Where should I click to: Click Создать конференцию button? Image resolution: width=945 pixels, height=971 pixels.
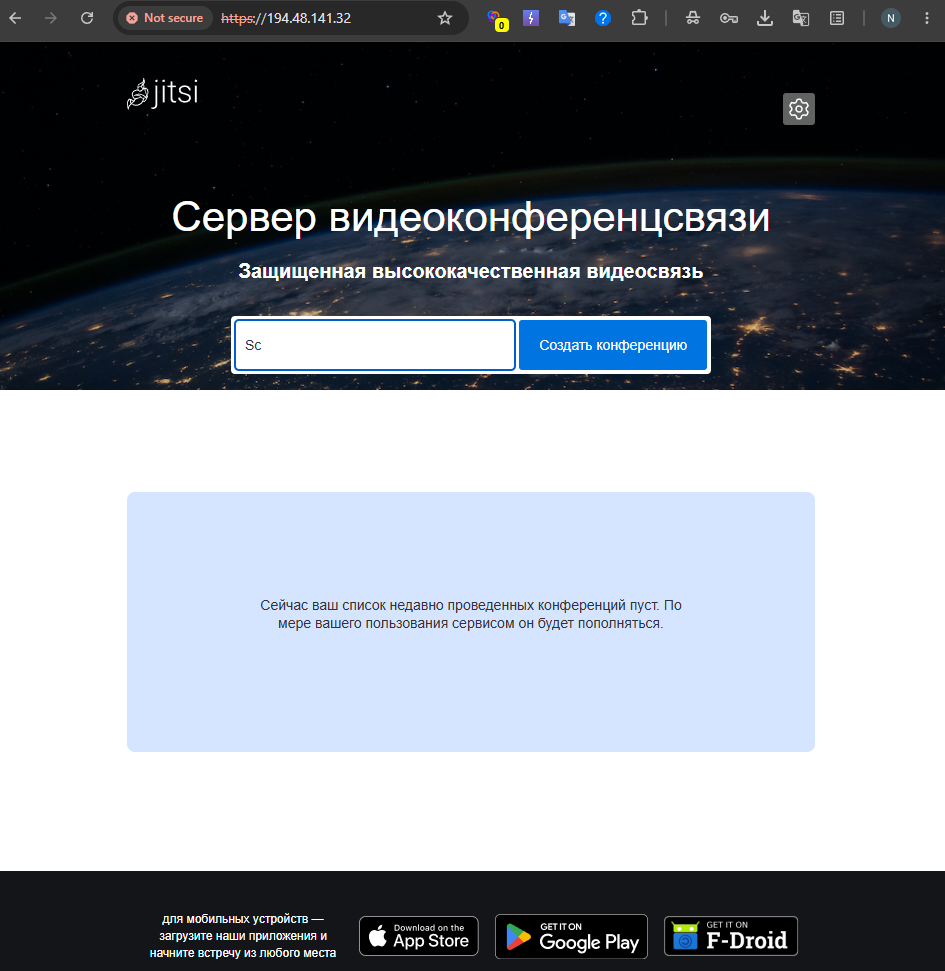613,345
